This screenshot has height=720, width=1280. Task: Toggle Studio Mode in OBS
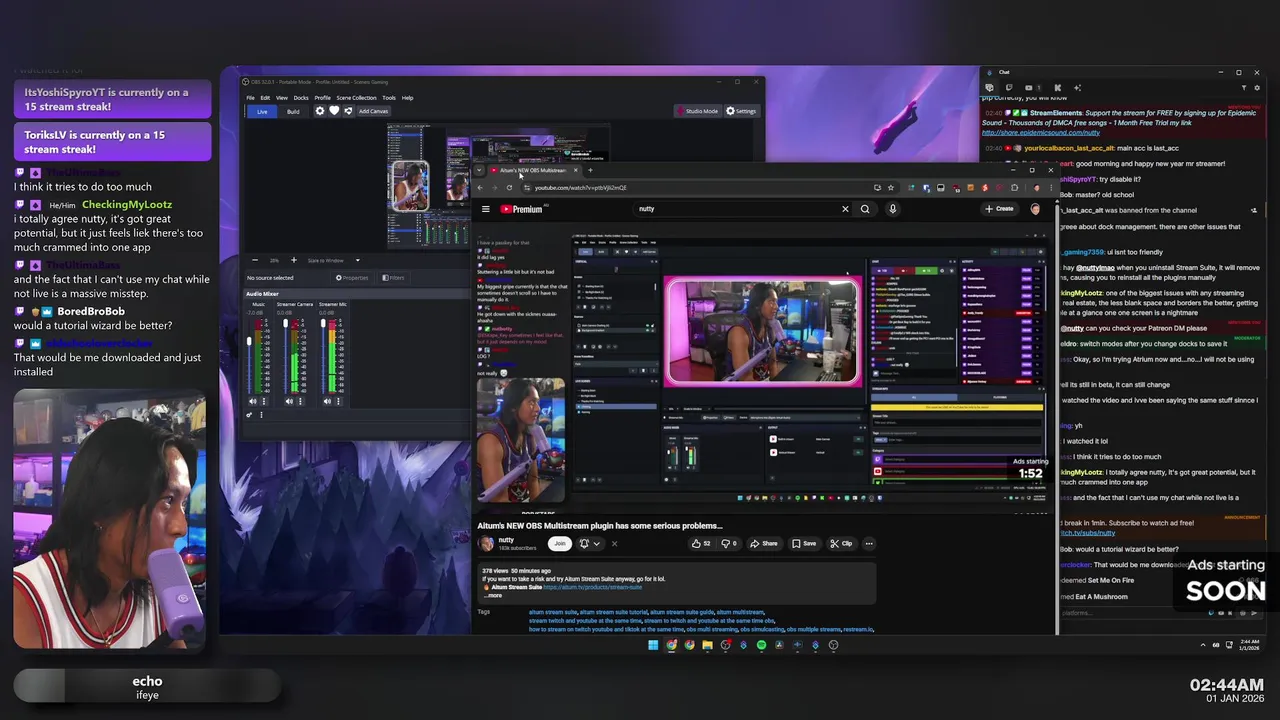pos(698,111)
